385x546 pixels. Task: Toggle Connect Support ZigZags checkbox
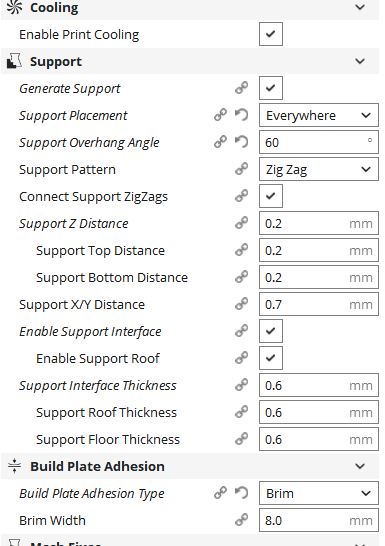(270, 196)
